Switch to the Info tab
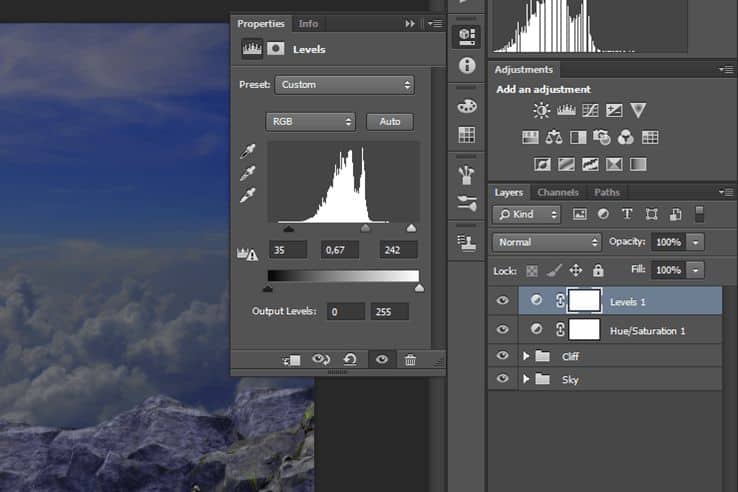Image resolution: width=738 pixels, height=492 pixels. (308, 24)
